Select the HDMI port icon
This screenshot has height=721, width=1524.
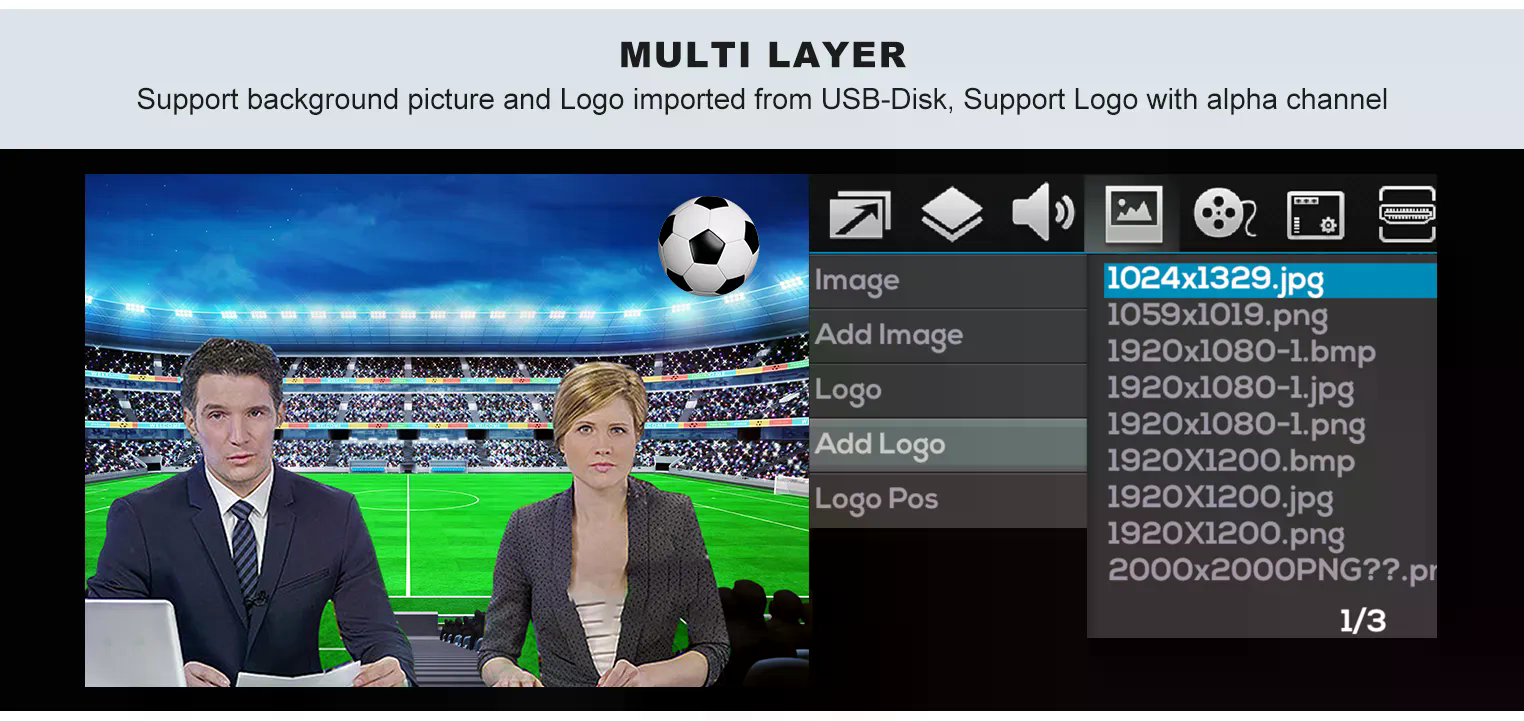pos(1407,214)
